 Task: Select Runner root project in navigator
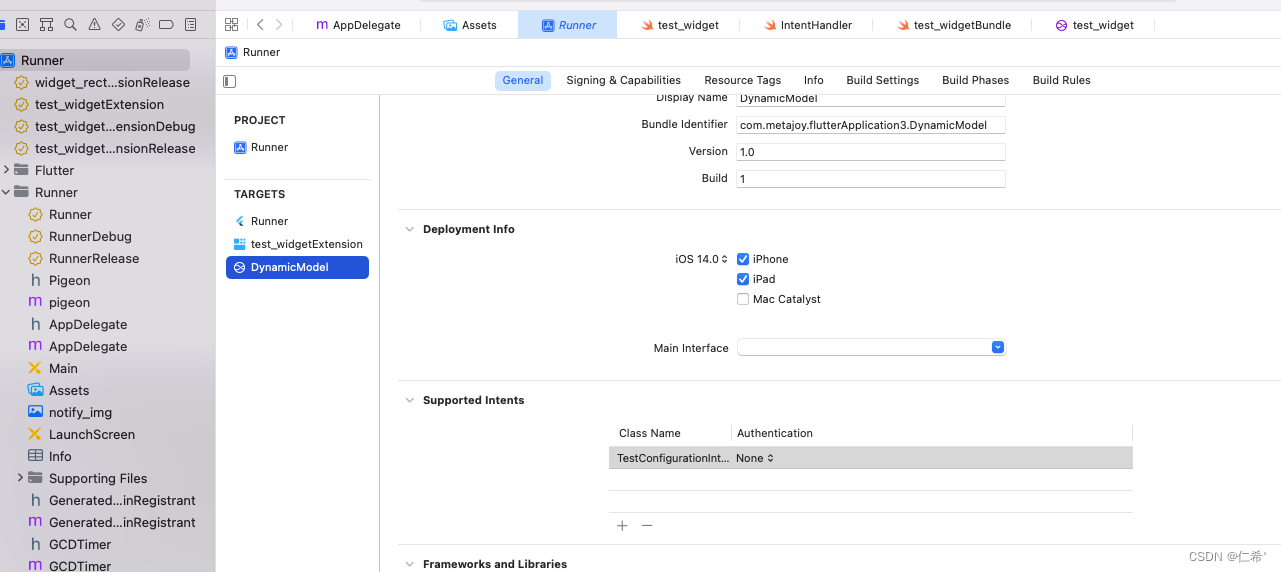(x=95, y=60)
